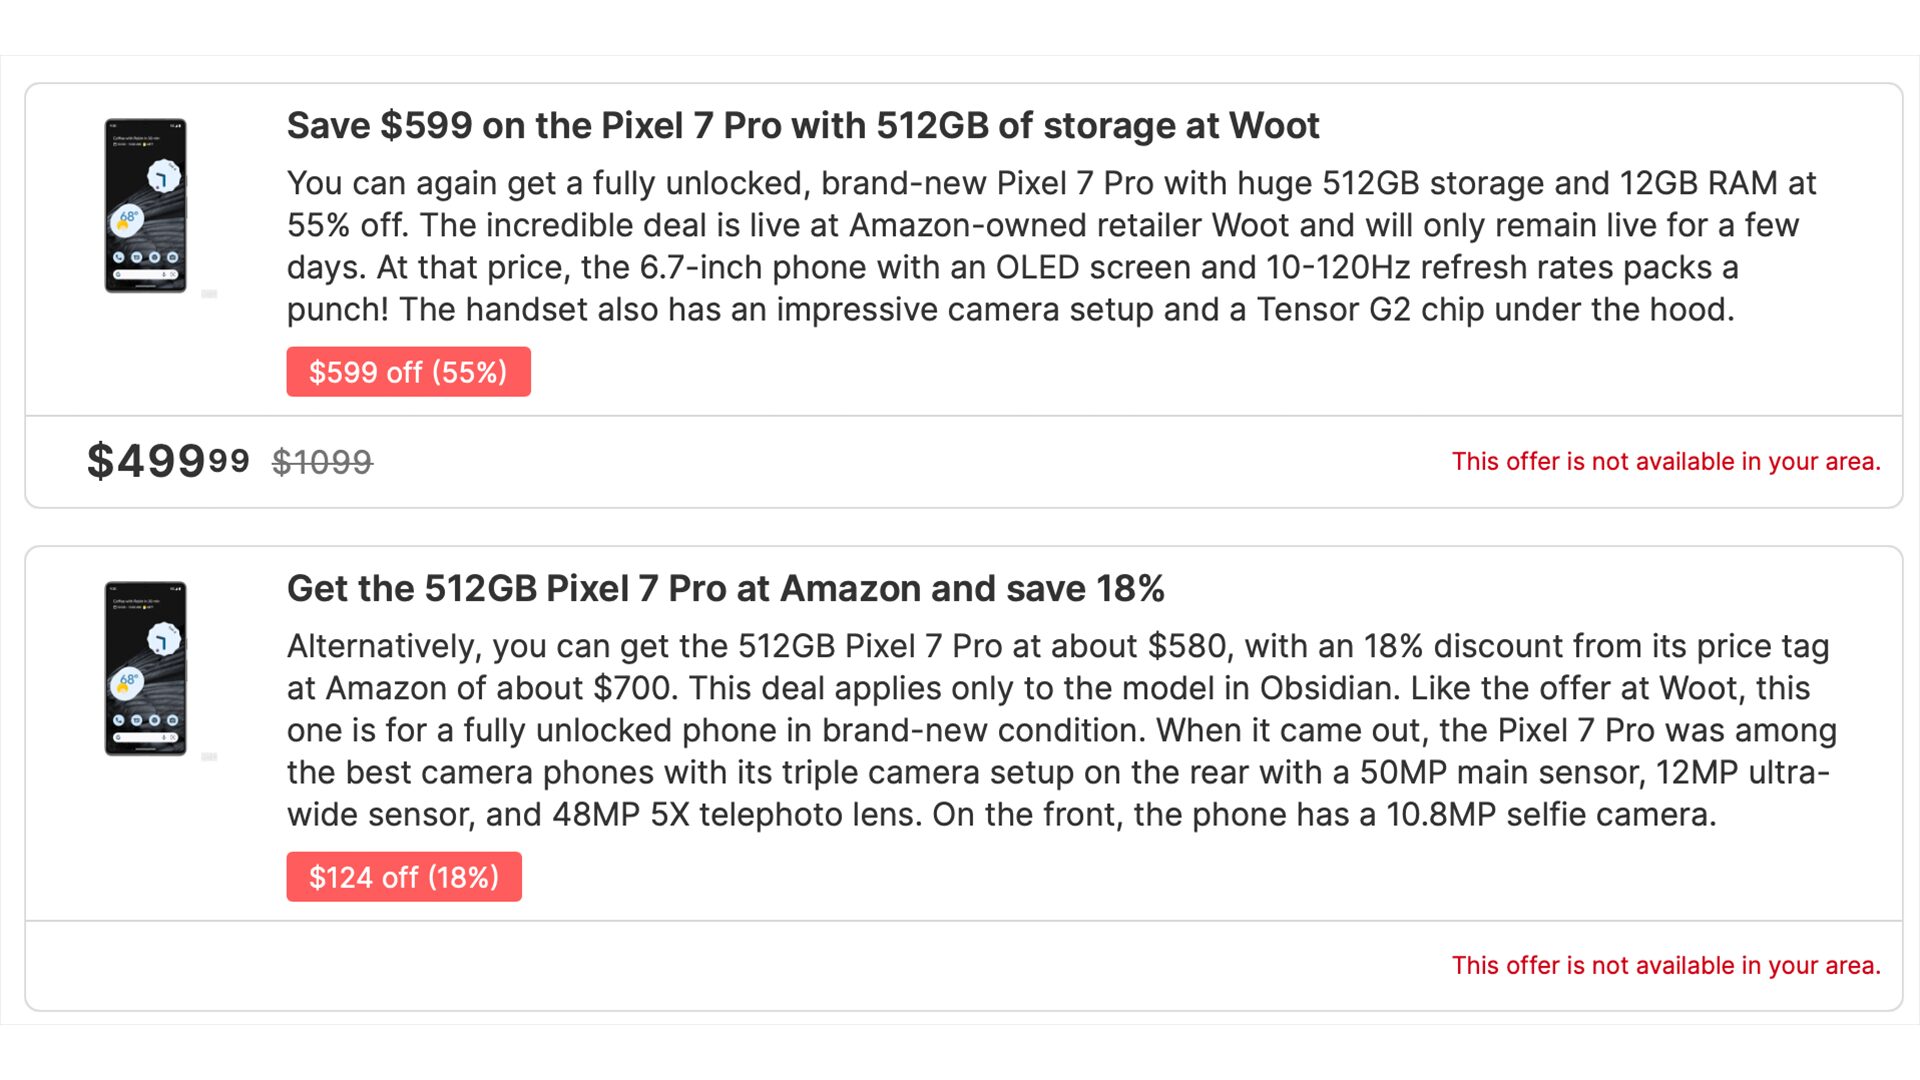Click the small gray logo beside Woot phone image
Viewport: 1920px width, 1080px height.
pyautogui.click(x=209, y=294)
